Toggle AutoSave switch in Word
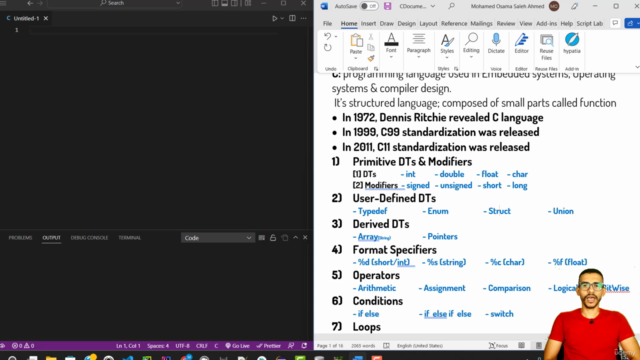Viewport: 640px width, 360px height. pyautogui.click(x=369, y=6)
